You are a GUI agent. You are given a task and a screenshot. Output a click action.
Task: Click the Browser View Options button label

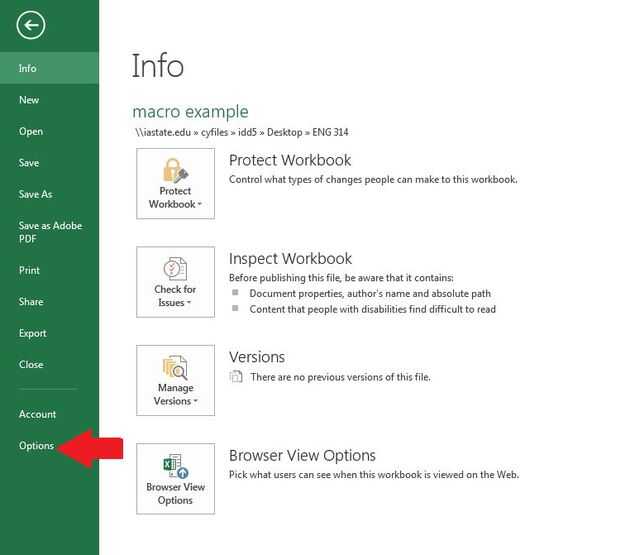point(176,493)
